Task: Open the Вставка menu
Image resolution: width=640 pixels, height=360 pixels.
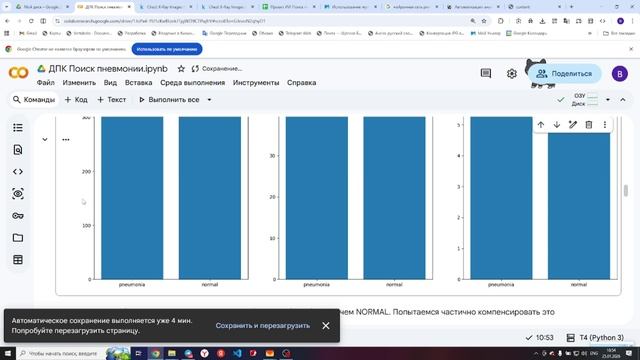Action: point(138,83)
